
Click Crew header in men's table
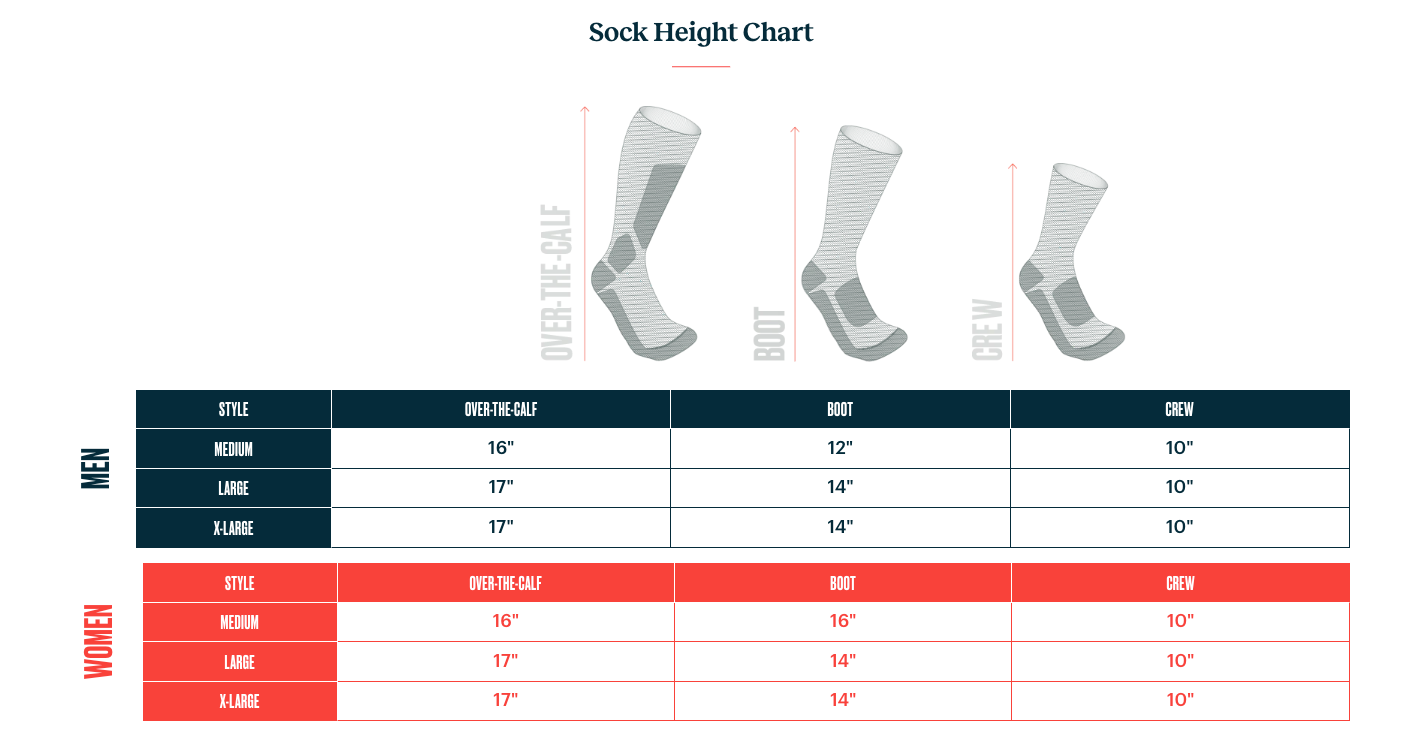click(1179, 410)
